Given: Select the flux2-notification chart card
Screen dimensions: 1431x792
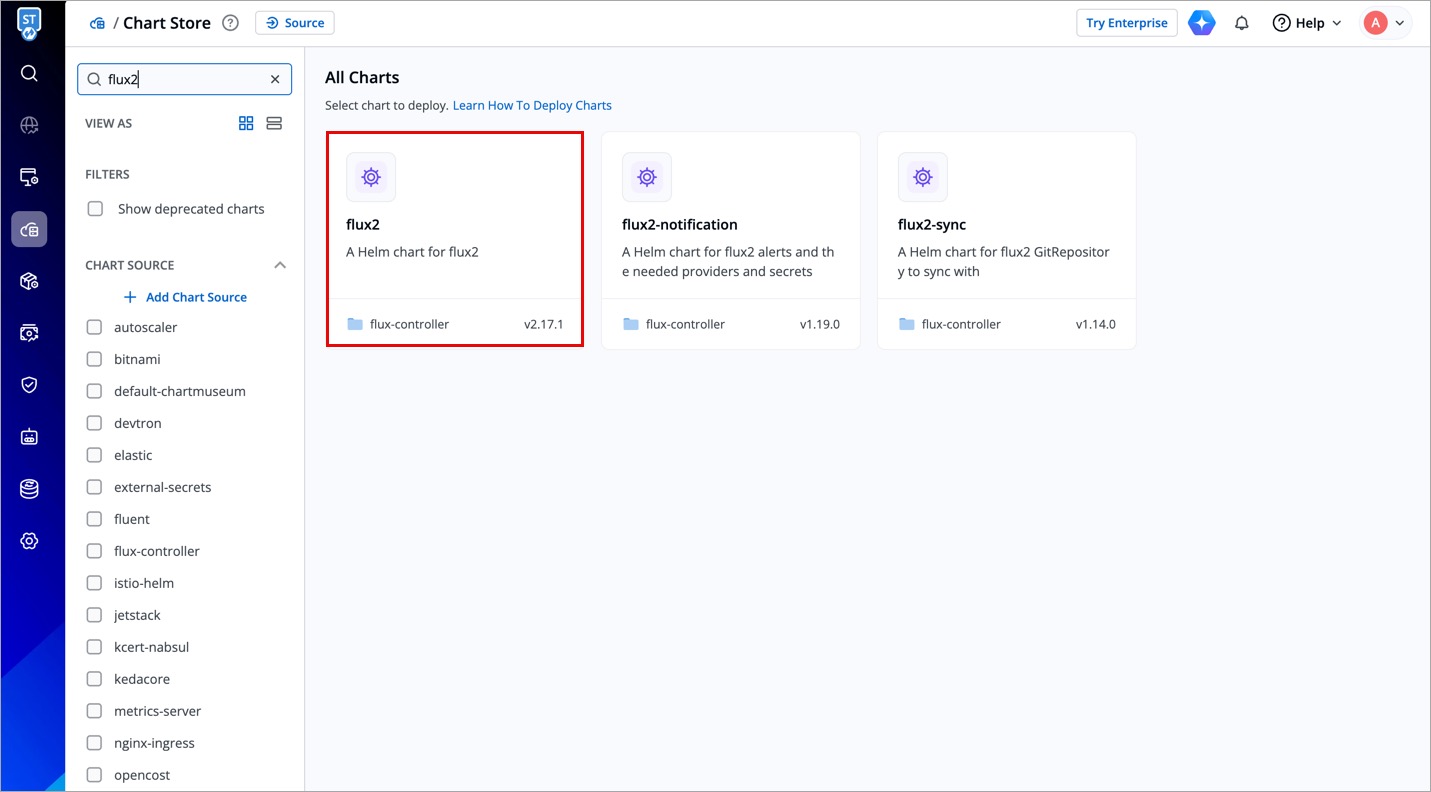Looking at the screenshot, I should [730, 240].
